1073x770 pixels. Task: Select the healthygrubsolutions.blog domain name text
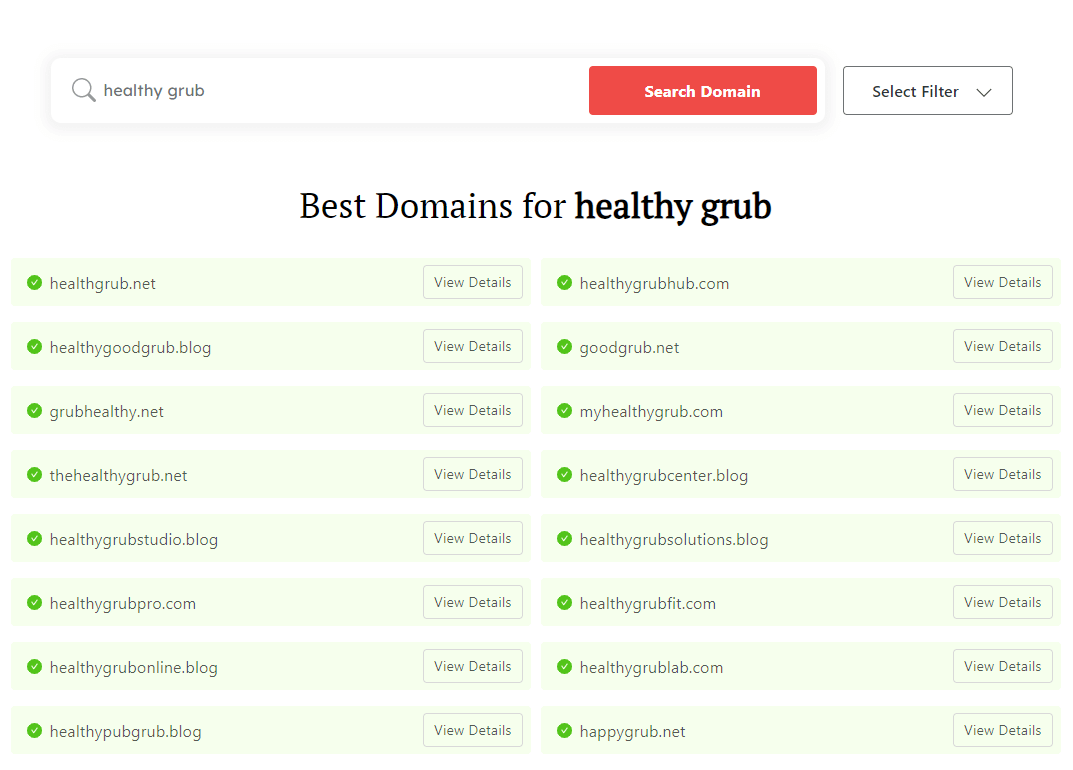674,539
